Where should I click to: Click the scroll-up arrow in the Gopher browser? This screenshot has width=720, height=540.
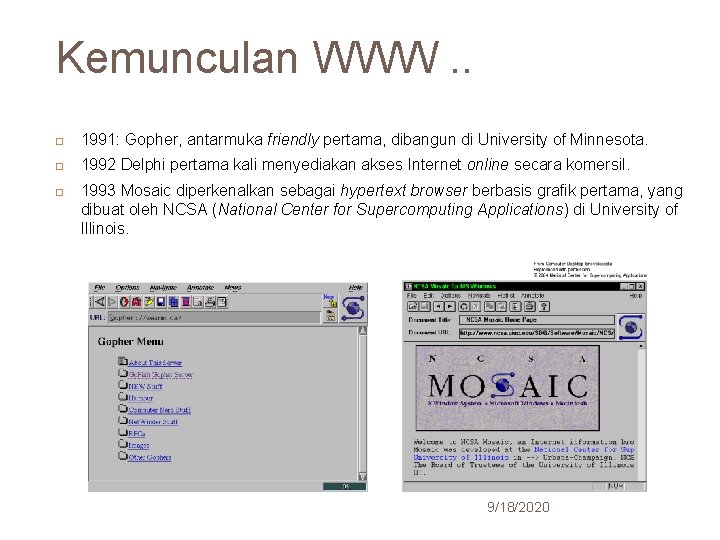coord(362,331)
